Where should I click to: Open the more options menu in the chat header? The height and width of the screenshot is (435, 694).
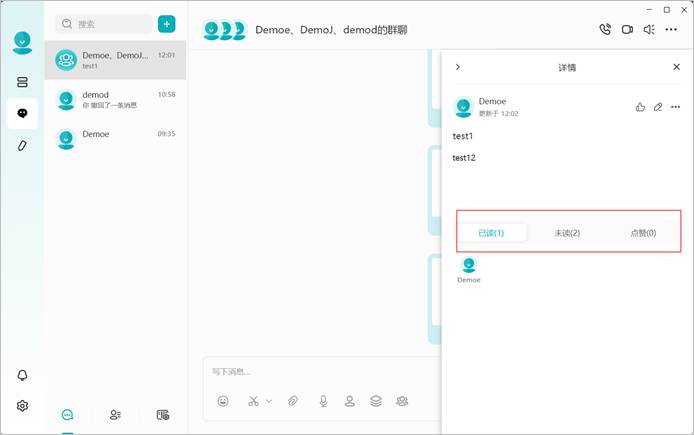(671, 30)
